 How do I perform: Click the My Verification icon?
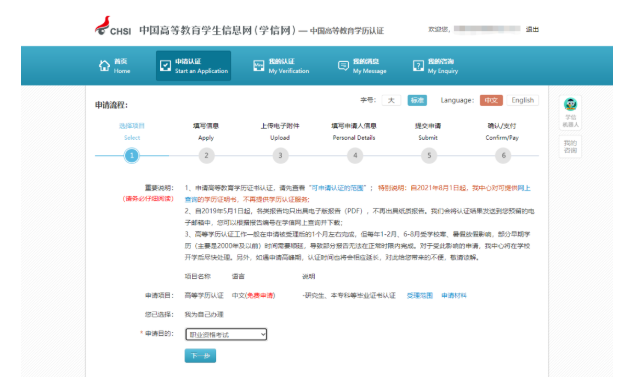[258, 66]
